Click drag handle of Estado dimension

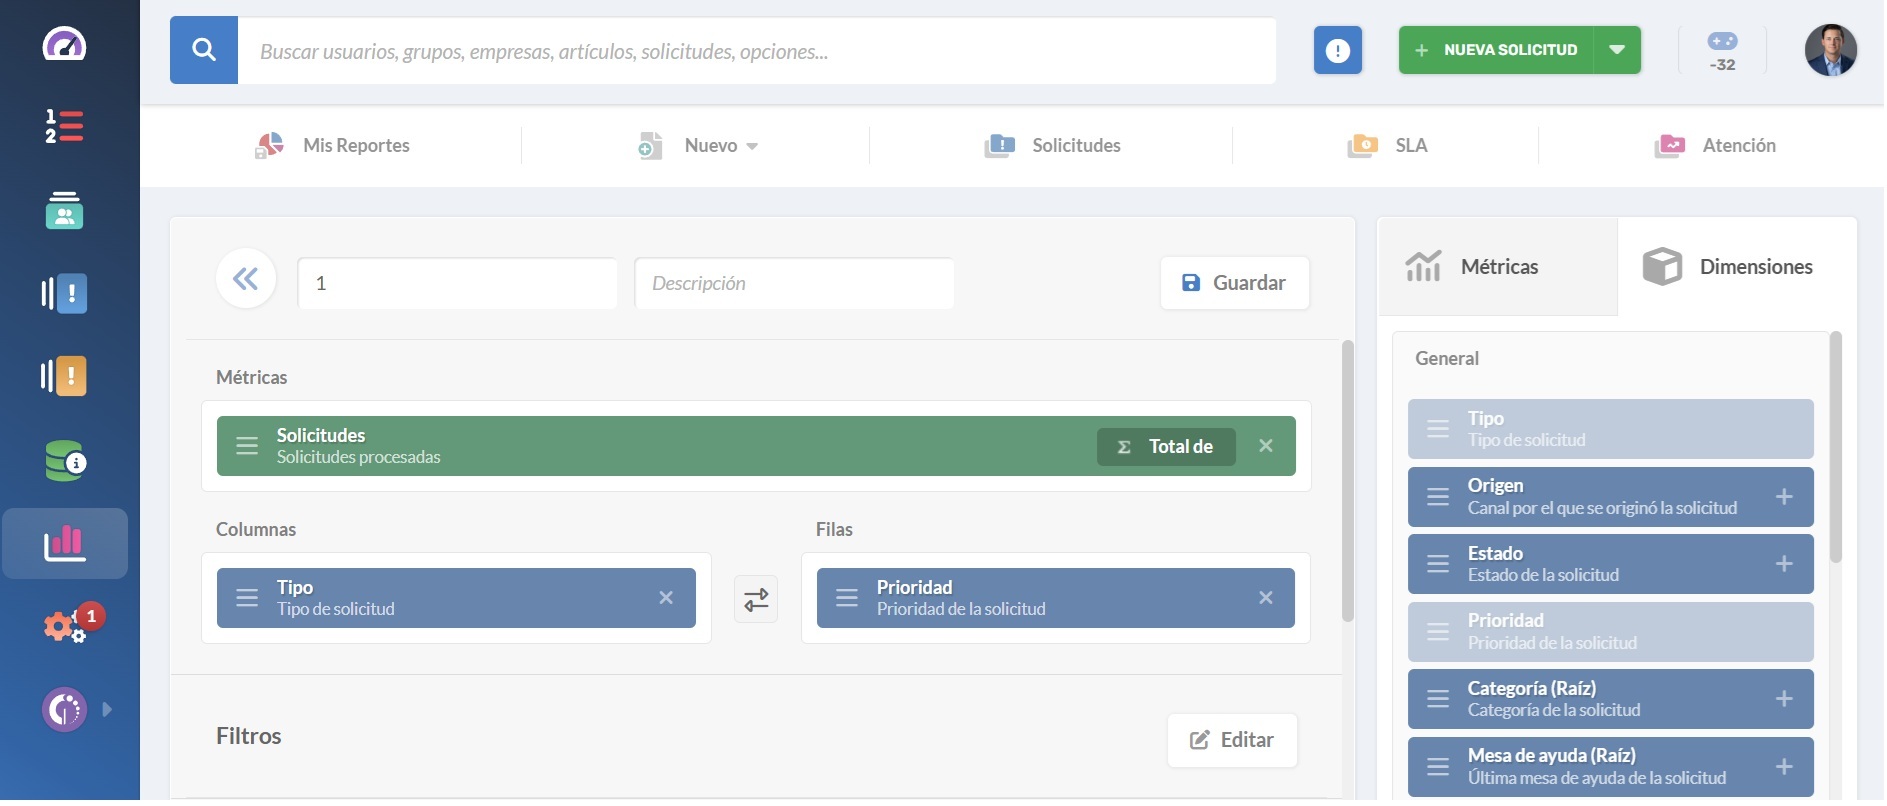pos(1438,564)
